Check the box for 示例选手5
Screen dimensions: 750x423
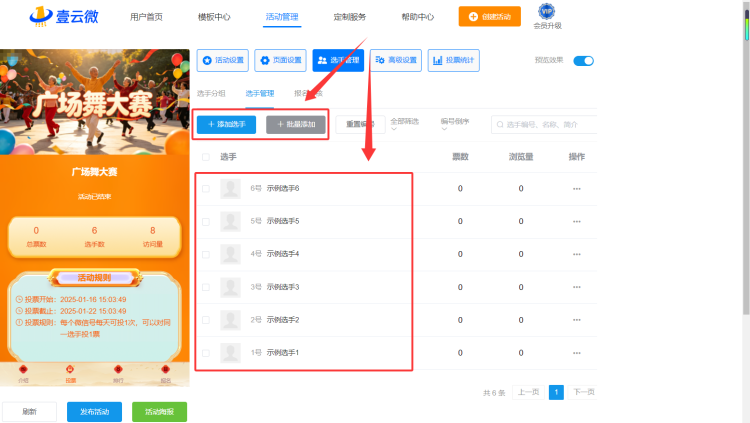click(x=206, y=222)
